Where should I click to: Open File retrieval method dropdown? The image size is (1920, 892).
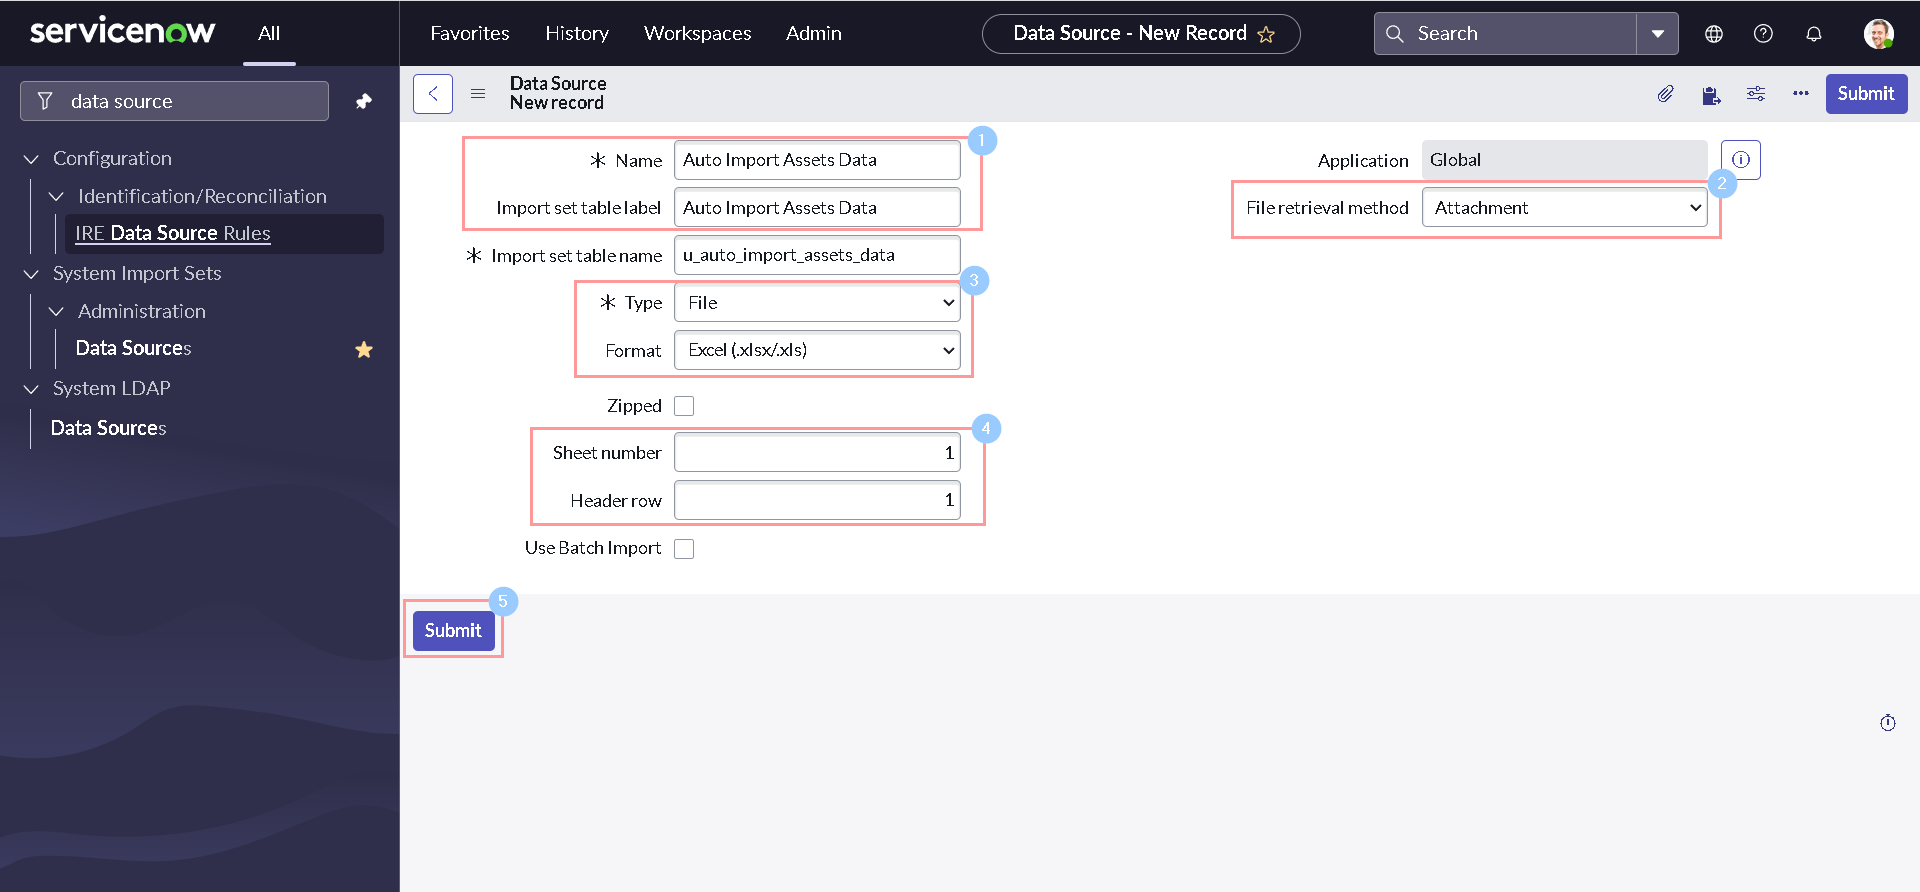click(1564, 208)
